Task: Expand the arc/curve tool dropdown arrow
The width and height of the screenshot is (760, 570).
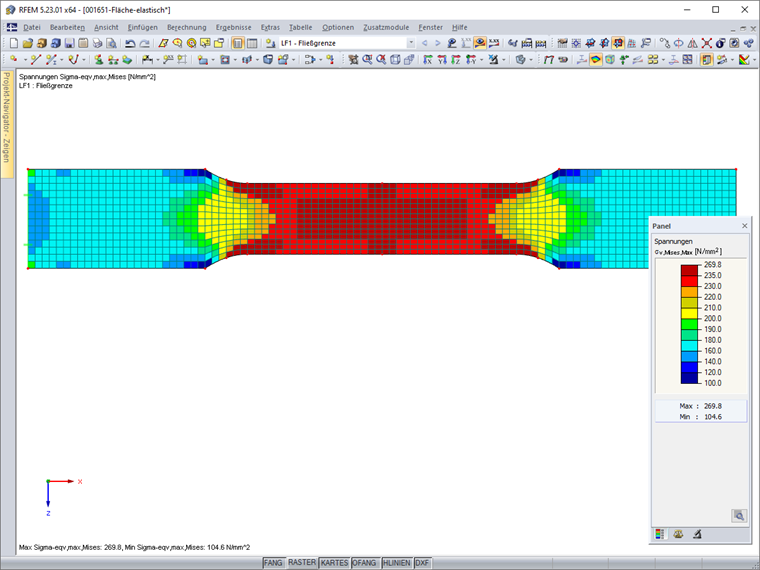Action: pyautogui.click(x=84, y=60)
